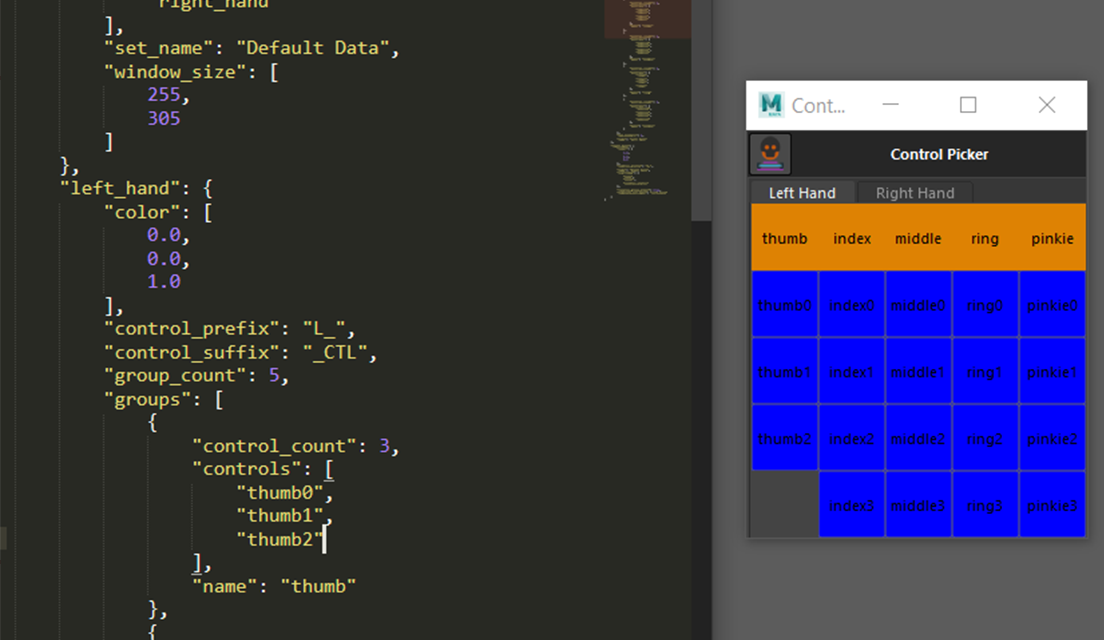Click the index column header

point(851,238)
